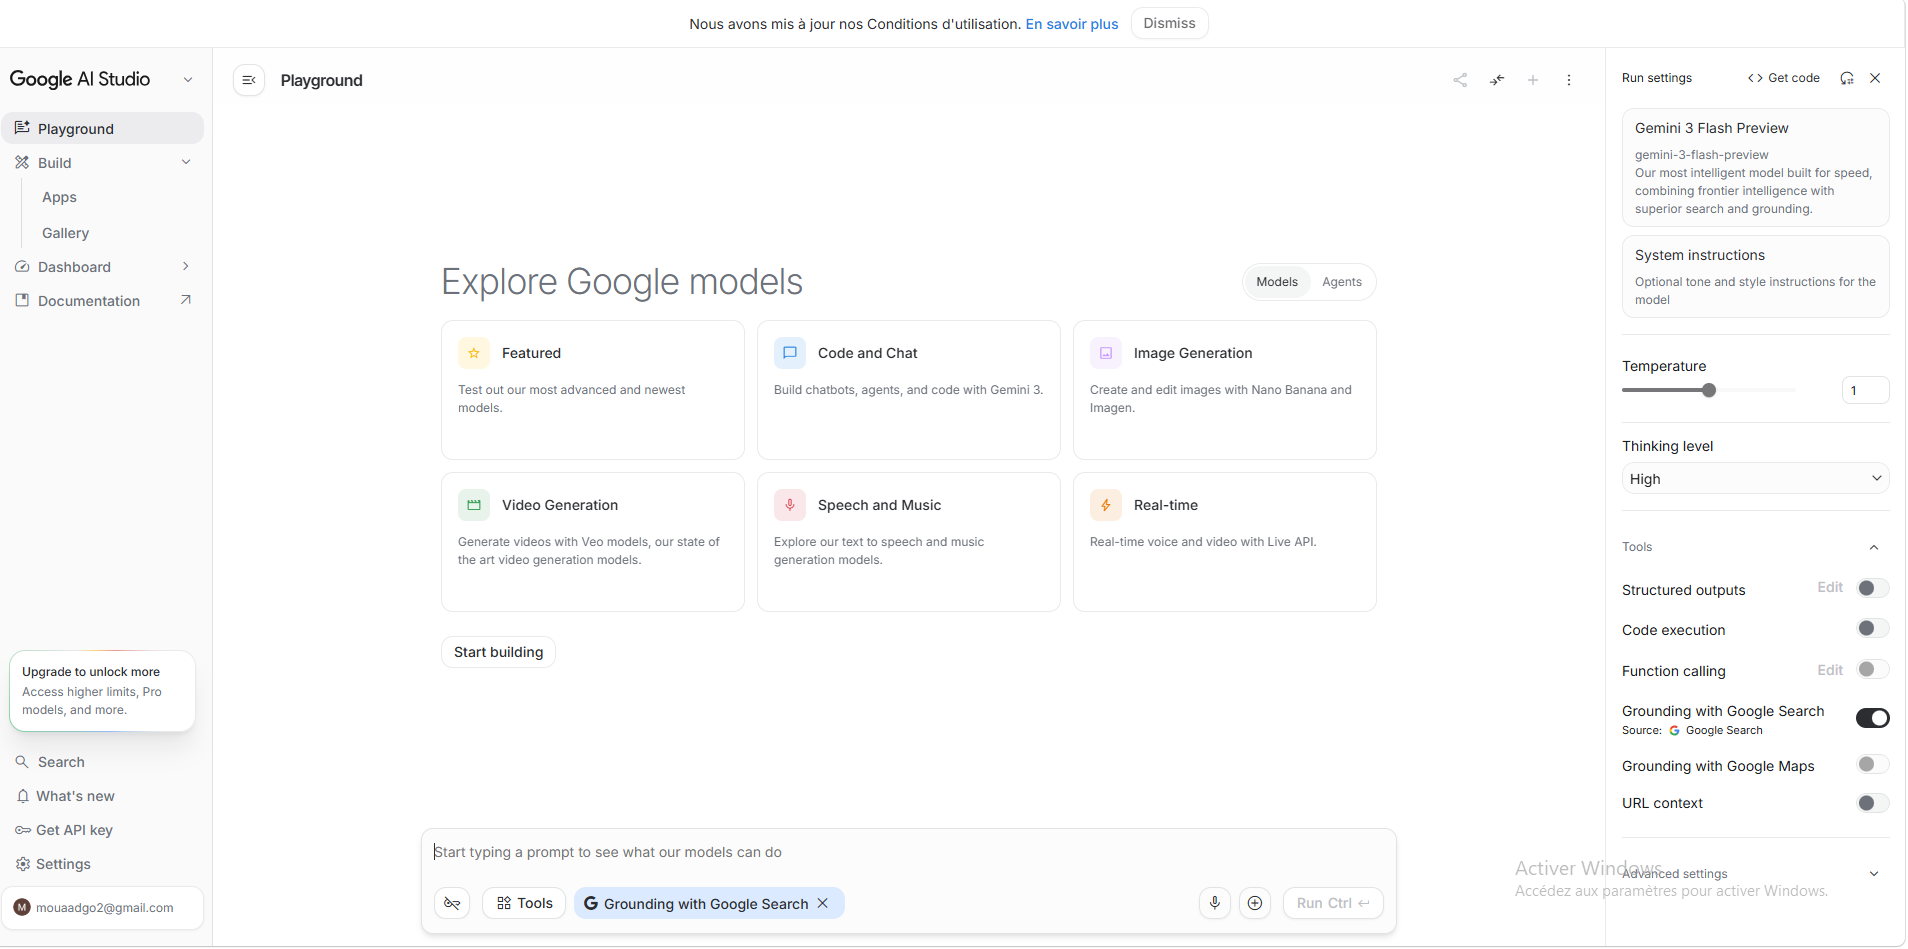This screenshot has width=1908, height=949.
Task: Click the picture icon on Image Generation card
Action: [1106, 353]
